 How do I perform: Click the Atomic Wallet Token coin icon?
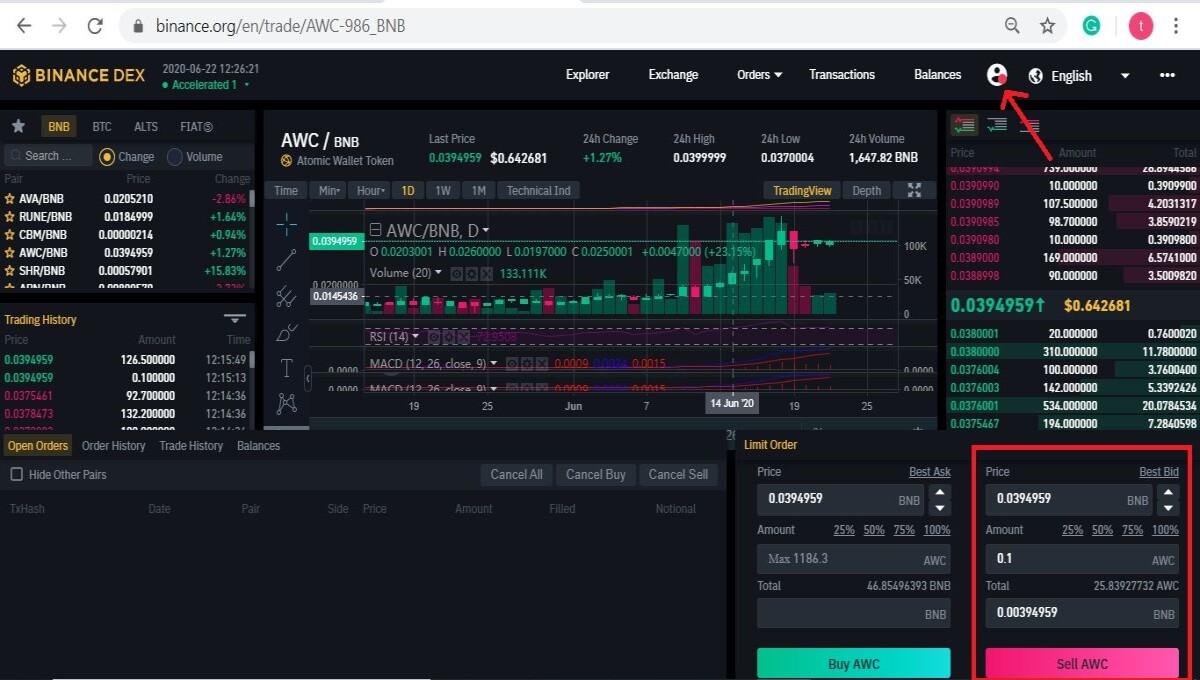coord(286,161)
